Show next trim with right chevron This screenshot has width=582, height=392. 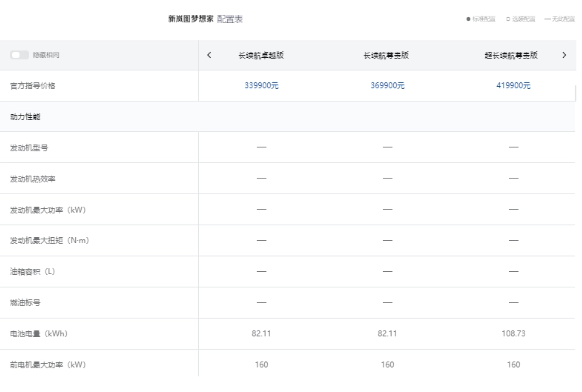click(564, 55)
